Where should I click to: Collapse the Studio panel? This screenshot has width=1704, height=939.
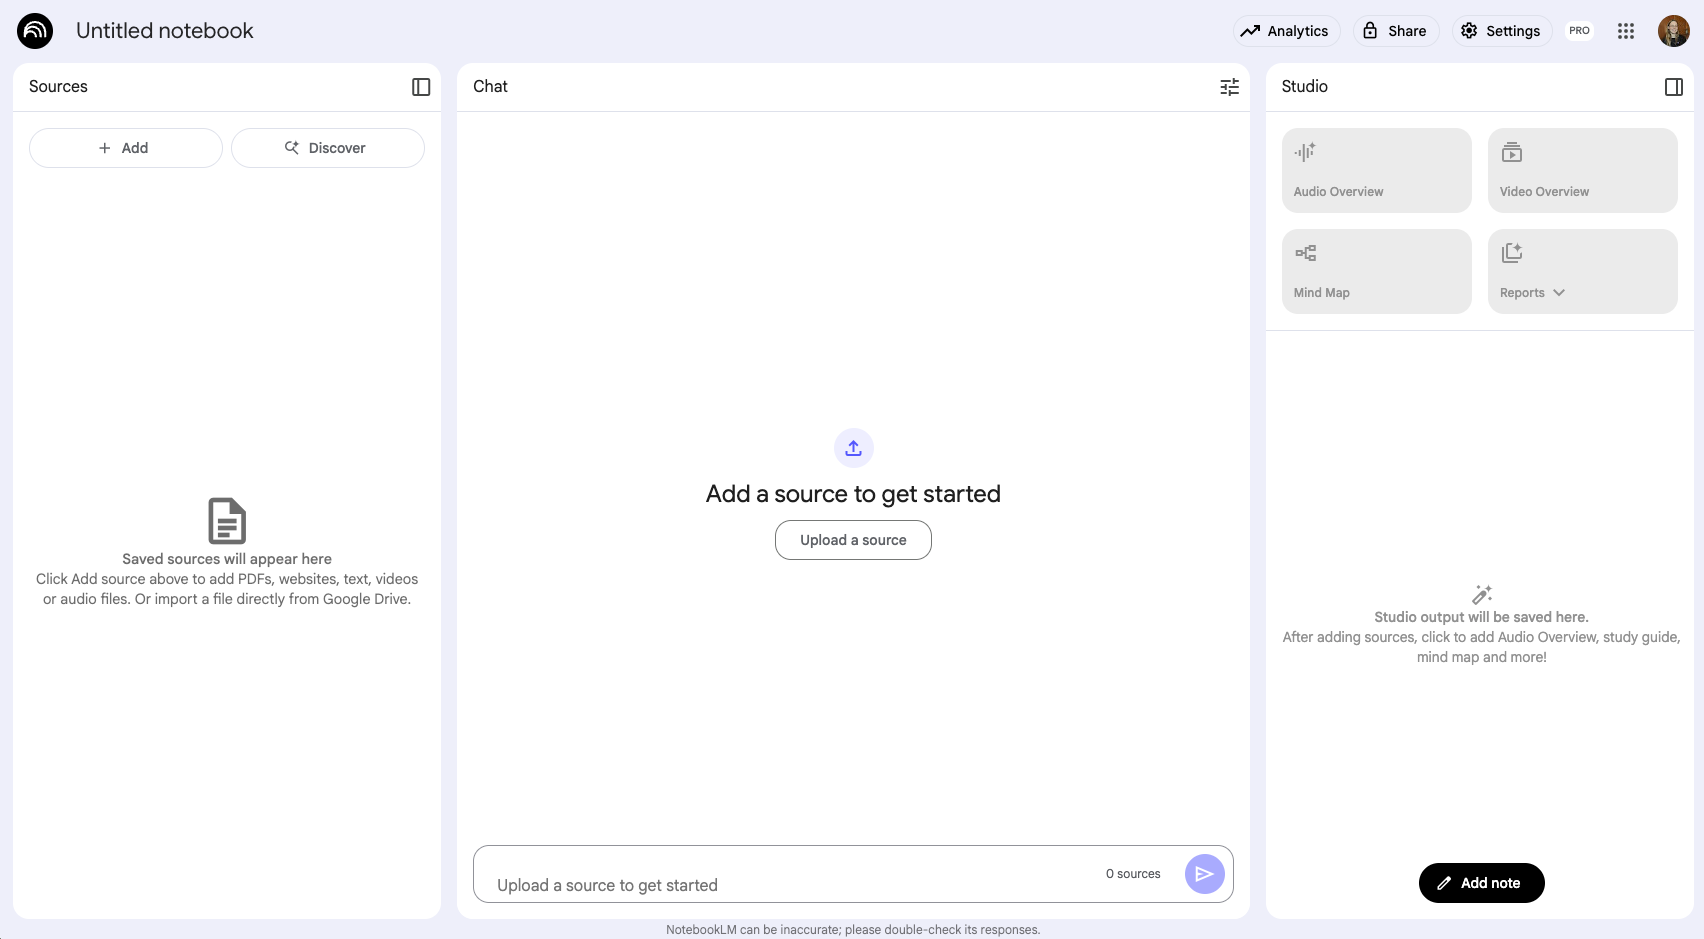pyautogui.click(x=1673, y=87)
